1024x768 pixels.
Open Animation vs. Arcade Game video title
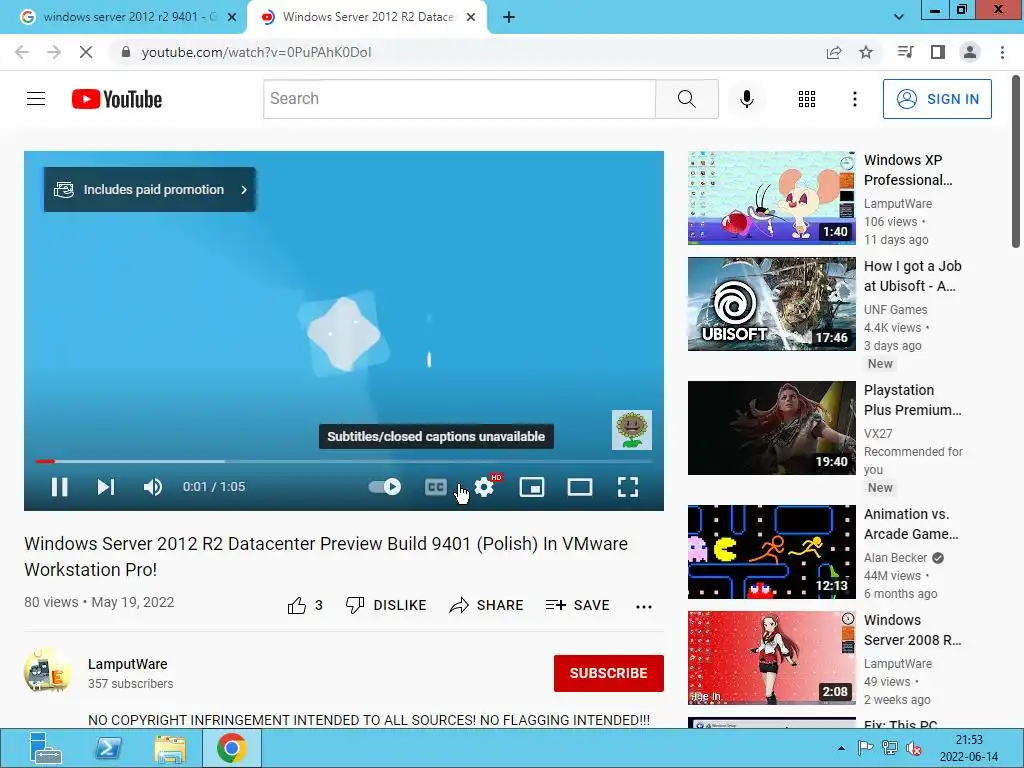tap(911, 524)
